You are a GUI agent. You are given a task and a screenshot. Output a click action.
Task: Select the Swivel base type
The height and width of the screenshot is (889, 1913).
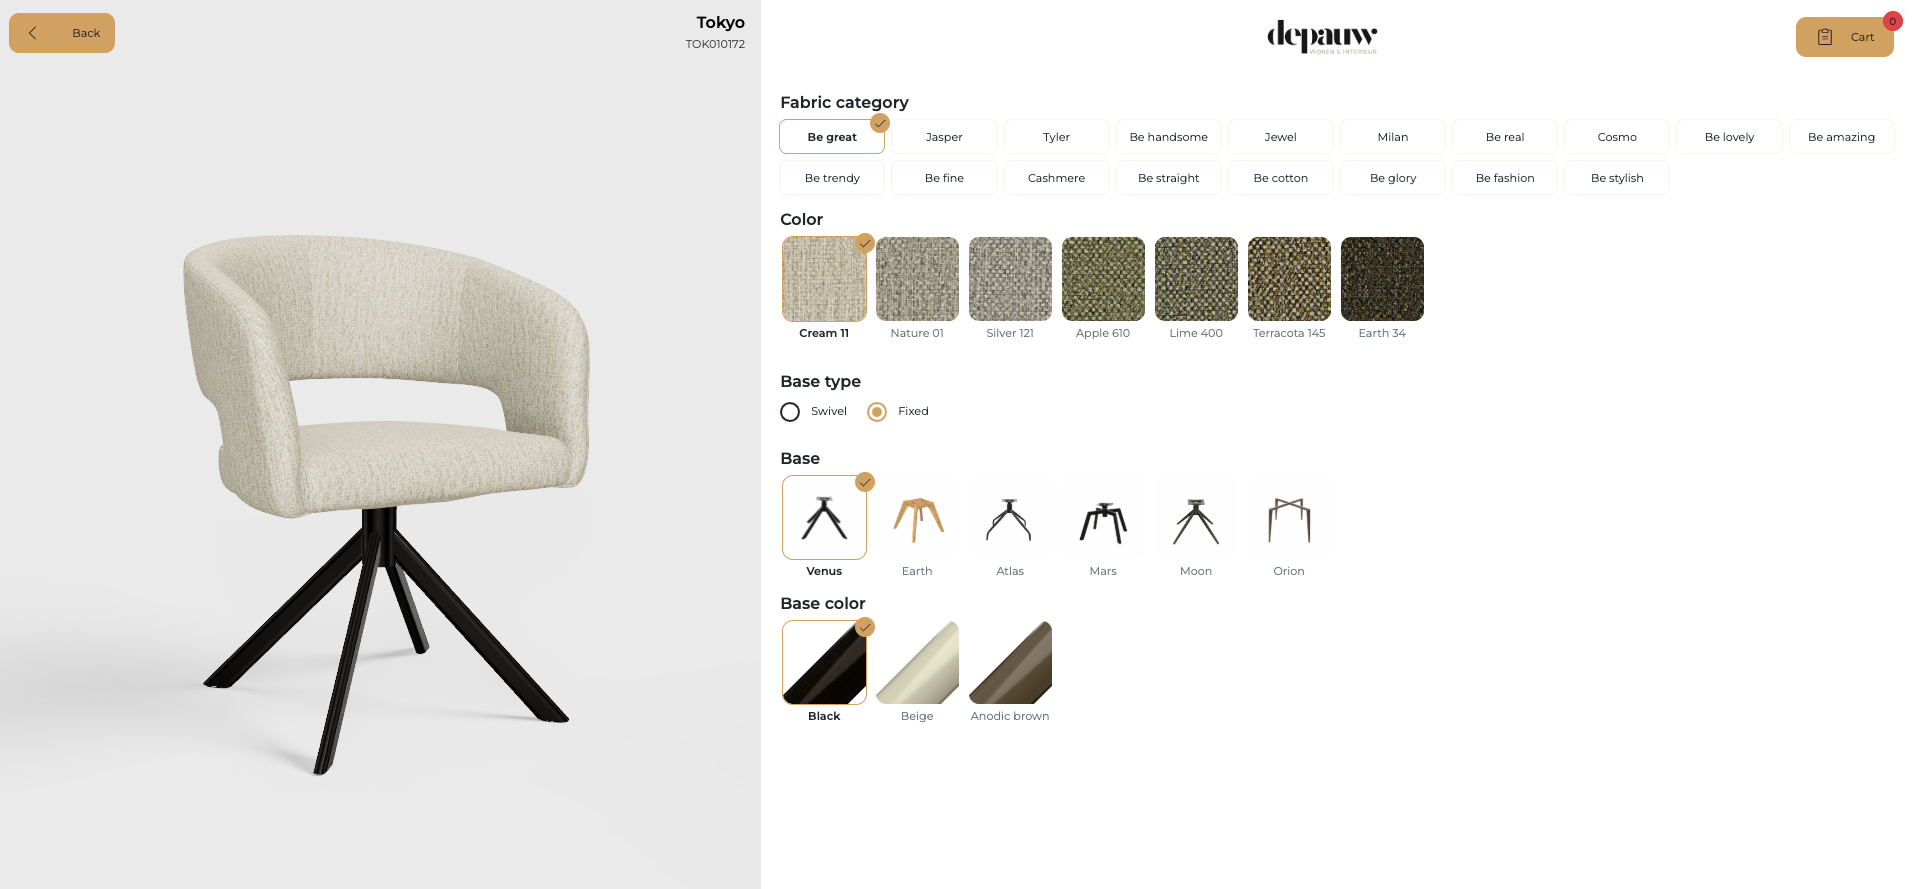790,412
